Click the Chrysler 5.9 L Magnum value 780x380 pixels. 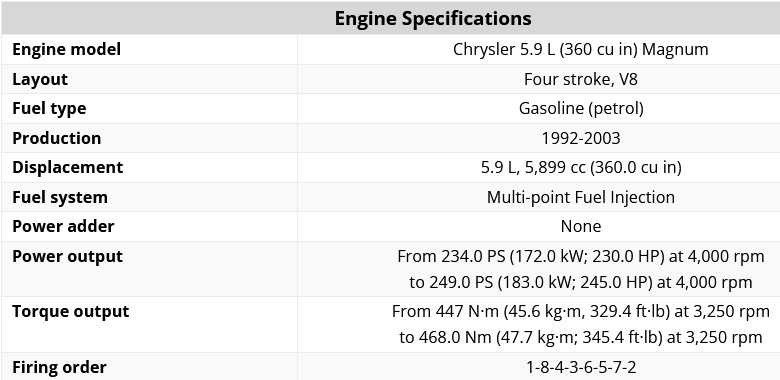pyautogui.click(x=581, y=49)
